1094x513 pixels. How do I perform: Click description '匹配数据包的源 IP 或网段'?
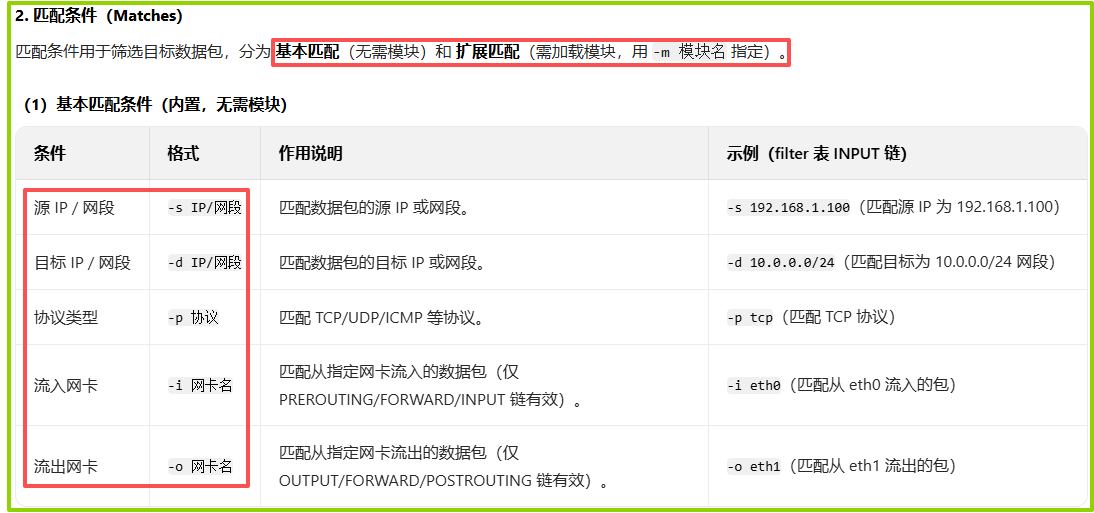[x=368, y=207]
